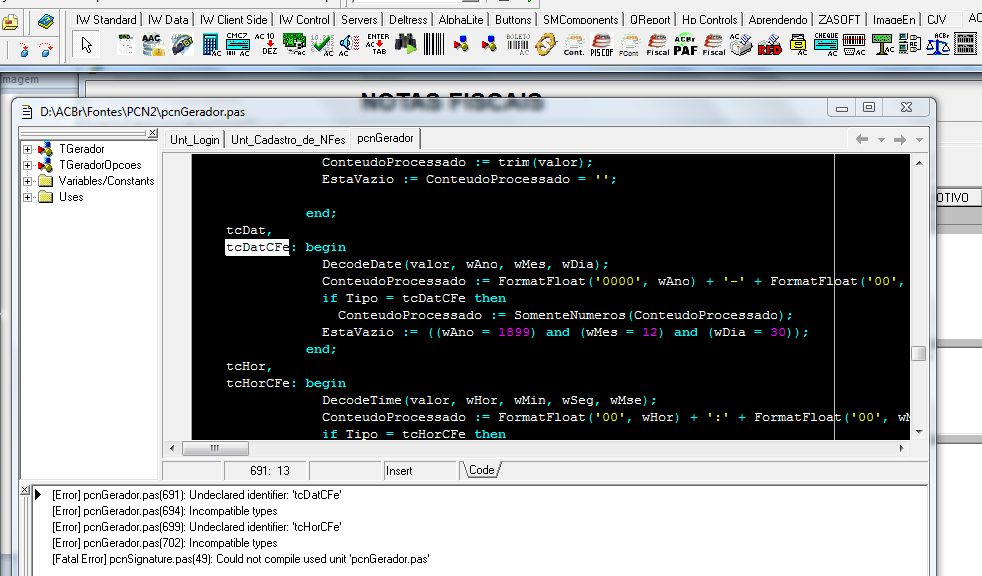982x576 pixels.
Task: Select TGeradorOpcoes in the code explorer
Action: click(100, 165)
